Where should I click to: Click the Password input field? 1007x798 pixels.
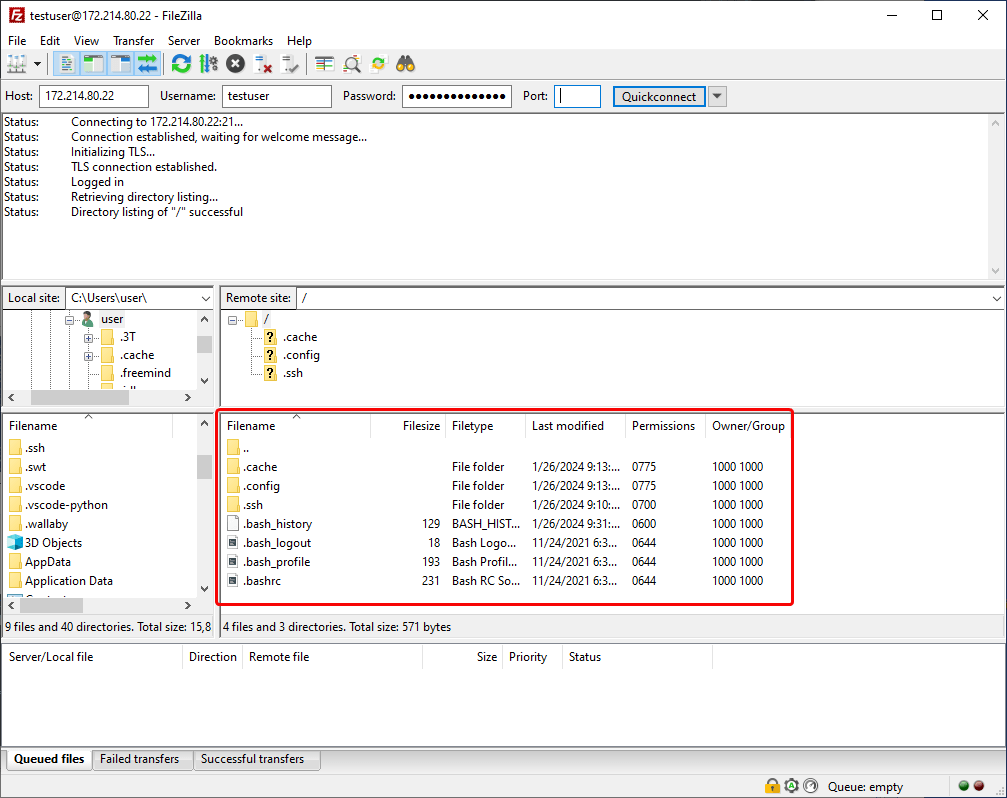tap(457, 96)
